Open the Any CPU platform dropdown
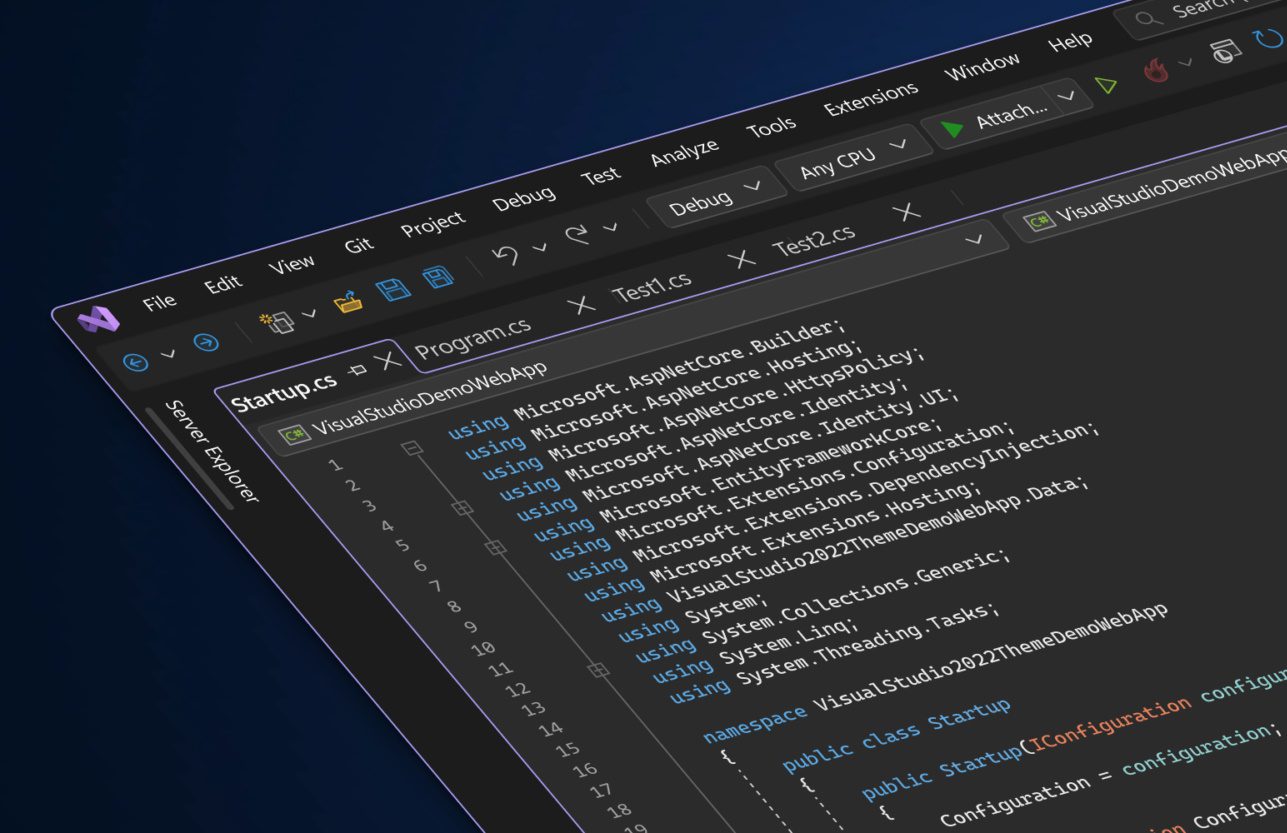Screen dimensions: 1287x833 (853, 156)
